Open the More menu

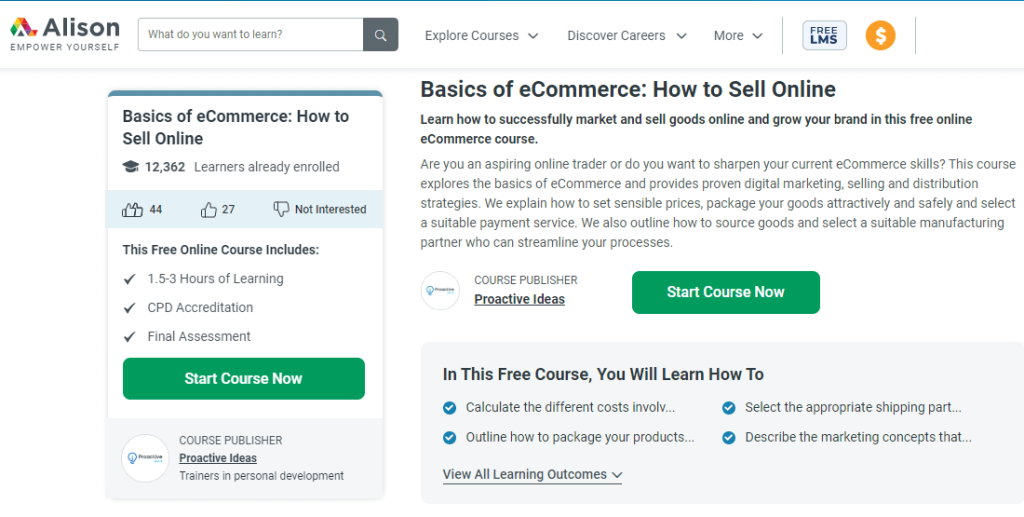(x=738, y=35)
